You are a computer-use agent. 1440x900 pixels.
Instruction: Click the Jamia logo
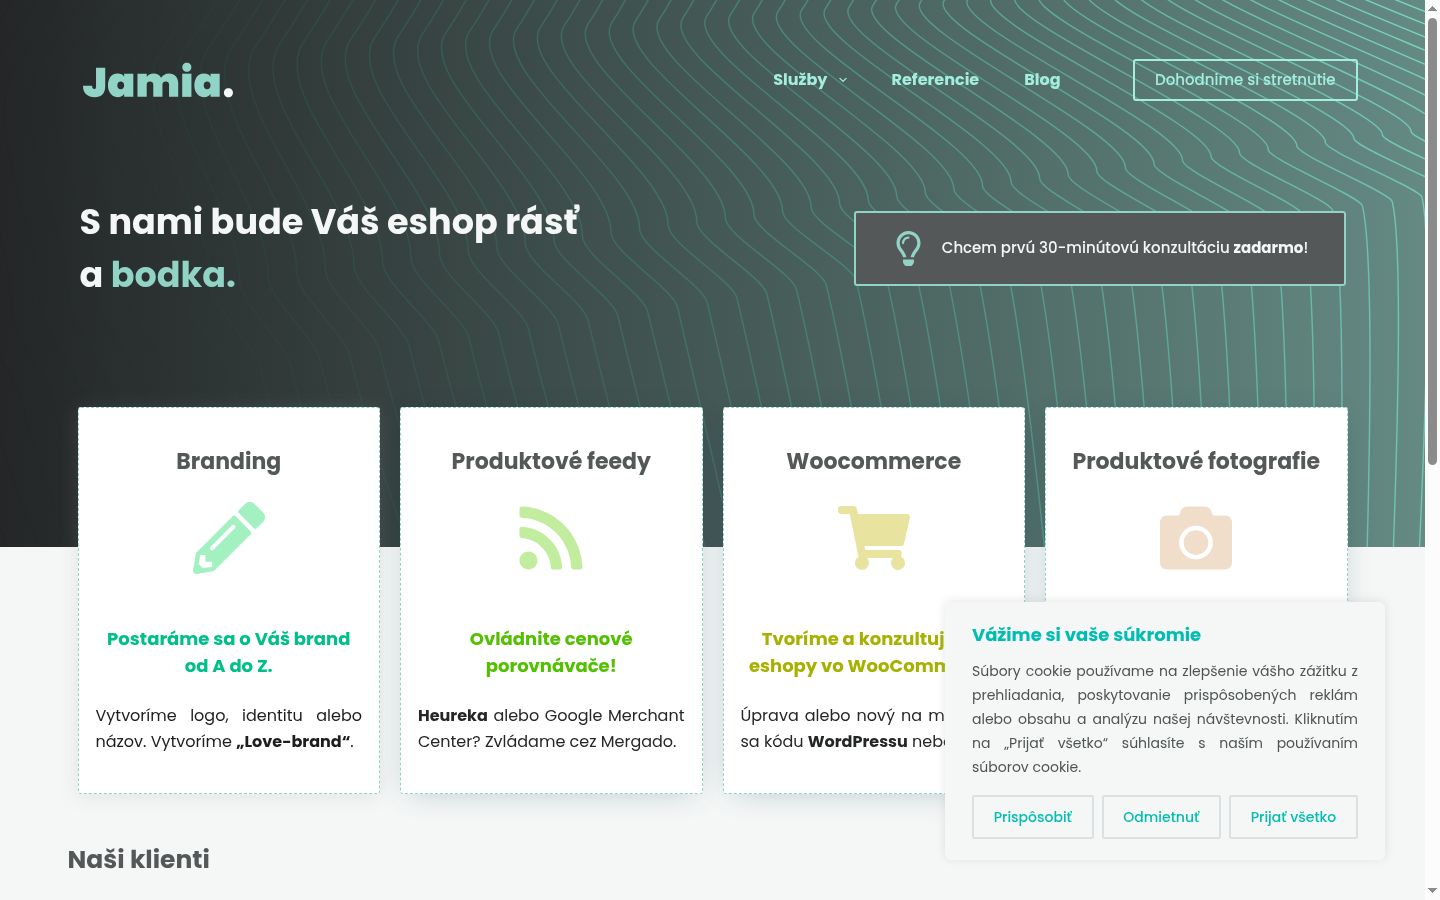point(158,82)
